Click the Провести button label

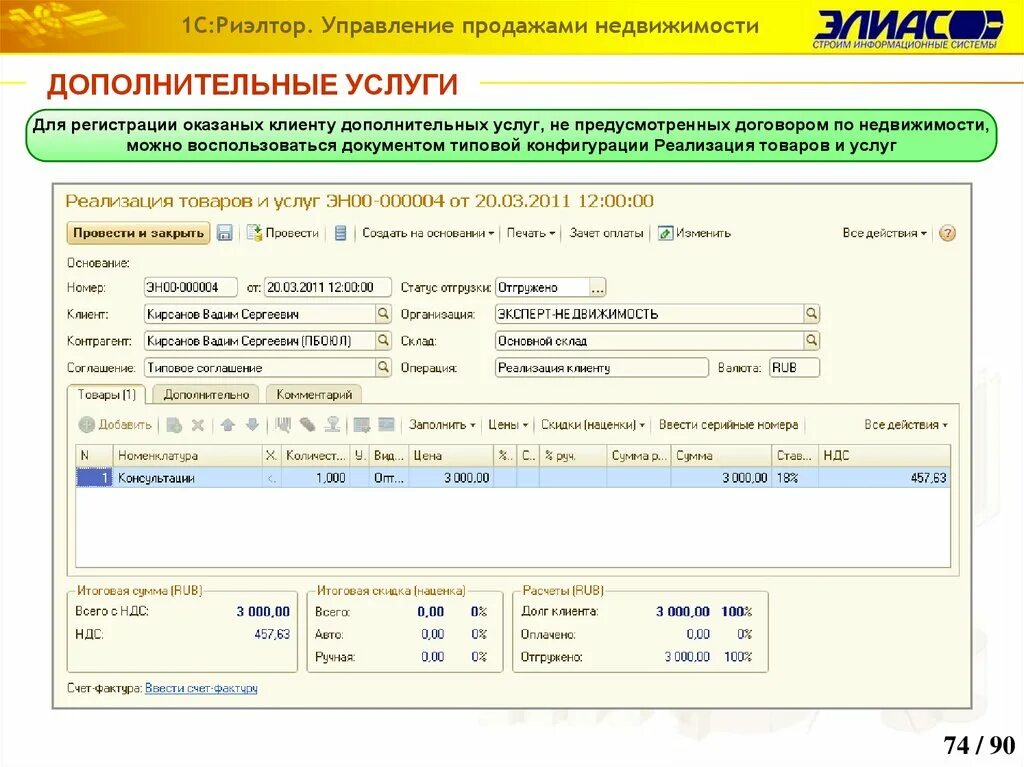(x=292, y=233)
